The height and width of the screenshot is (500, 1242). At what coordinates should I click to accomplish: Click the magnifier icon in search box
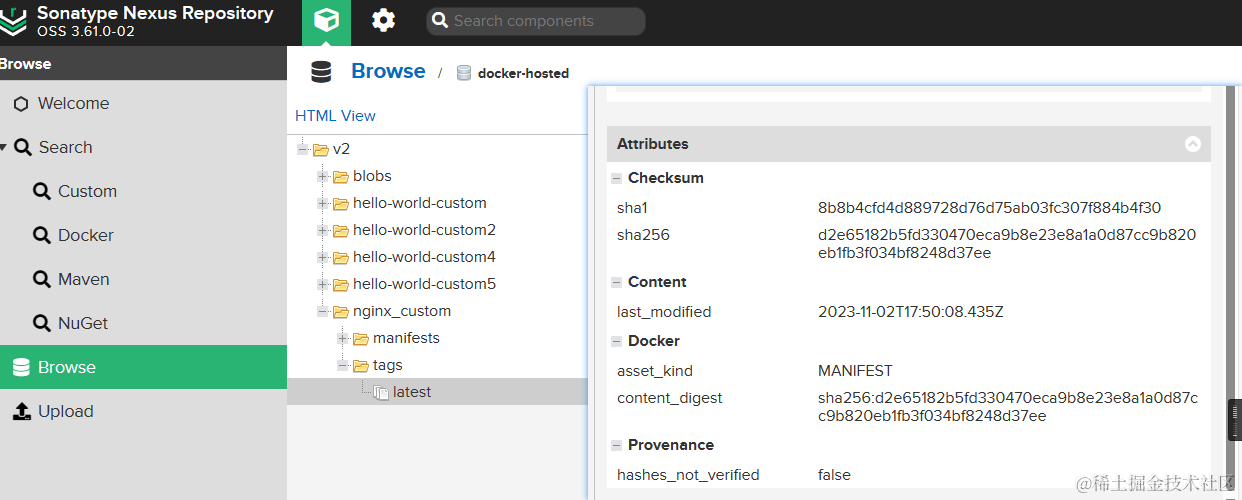click(x=440, y=21)
